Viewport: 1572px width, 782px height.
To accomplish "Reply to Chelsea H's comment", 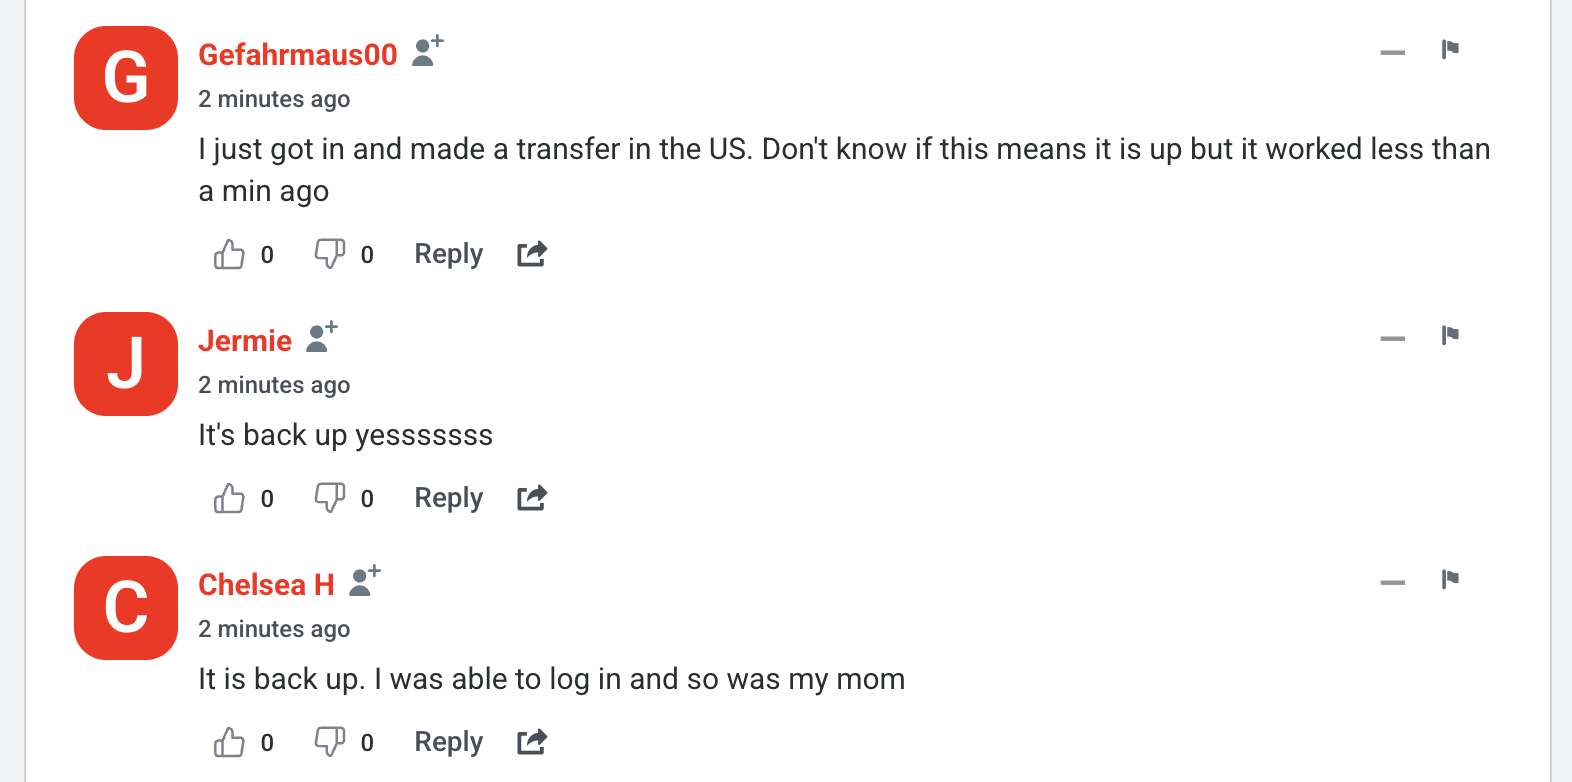I will coord(448,742).
